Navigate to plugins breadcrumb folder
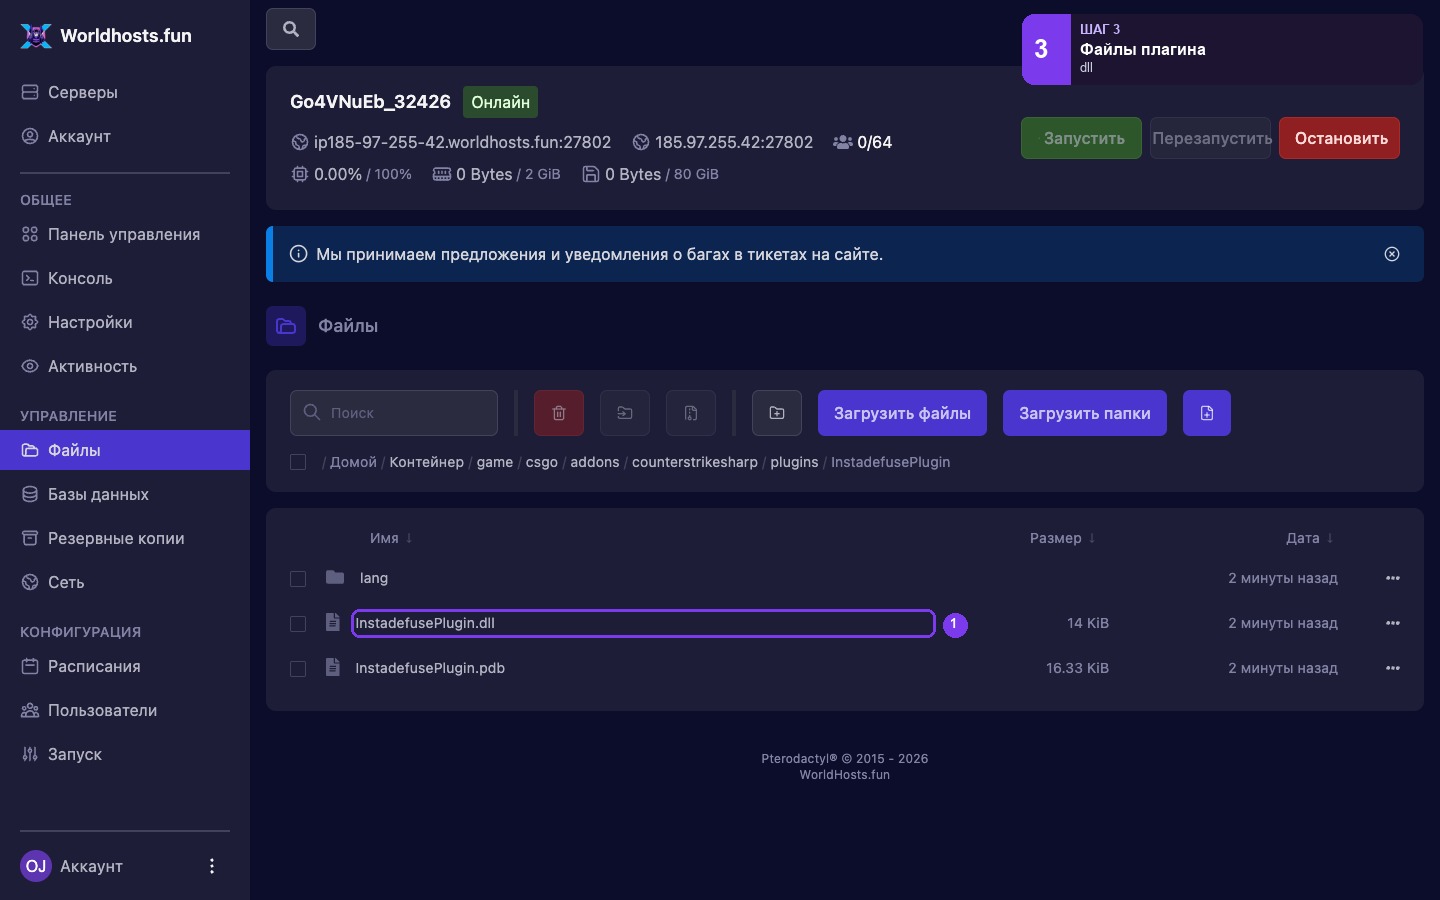 click(x=794, y=462)
